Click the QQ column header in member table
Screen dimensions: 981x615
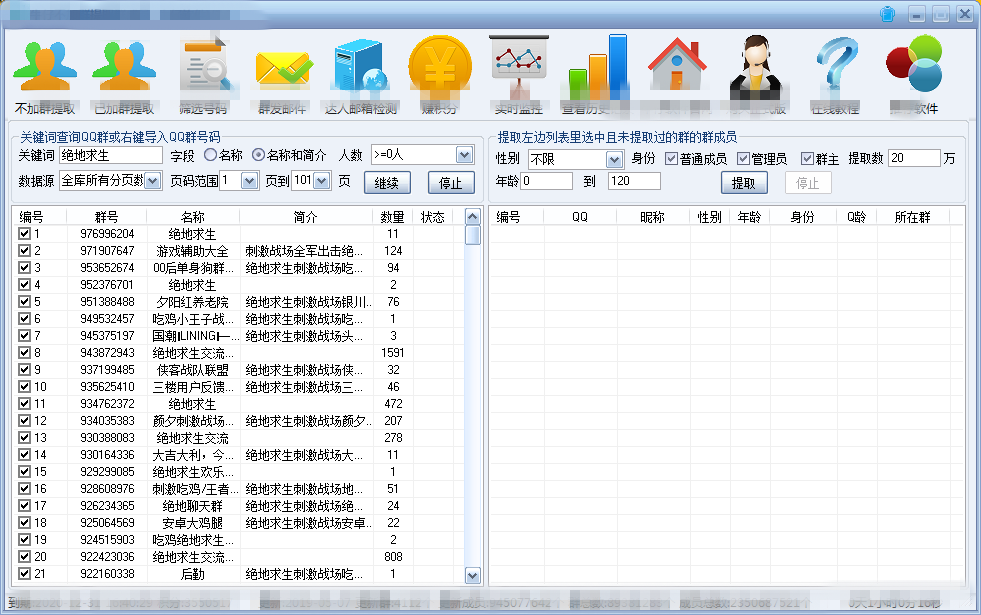(580, 216)
